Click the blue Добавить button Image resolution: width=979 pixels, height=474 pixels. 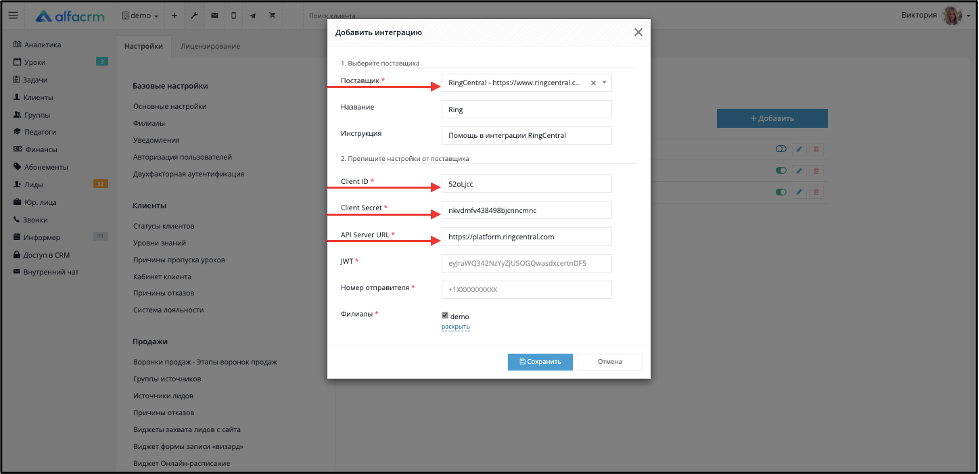click(772, 118)
